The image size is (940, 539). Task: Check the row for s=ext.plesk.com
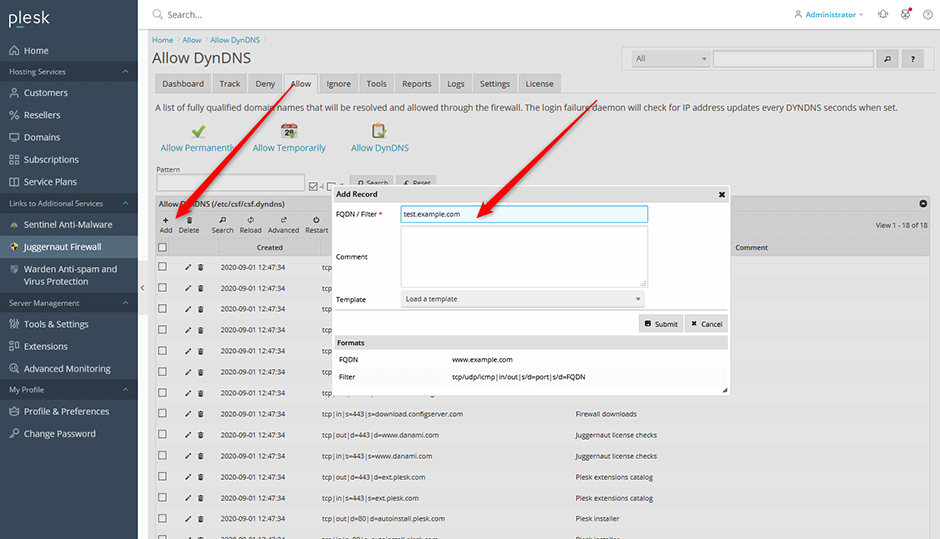162,498
